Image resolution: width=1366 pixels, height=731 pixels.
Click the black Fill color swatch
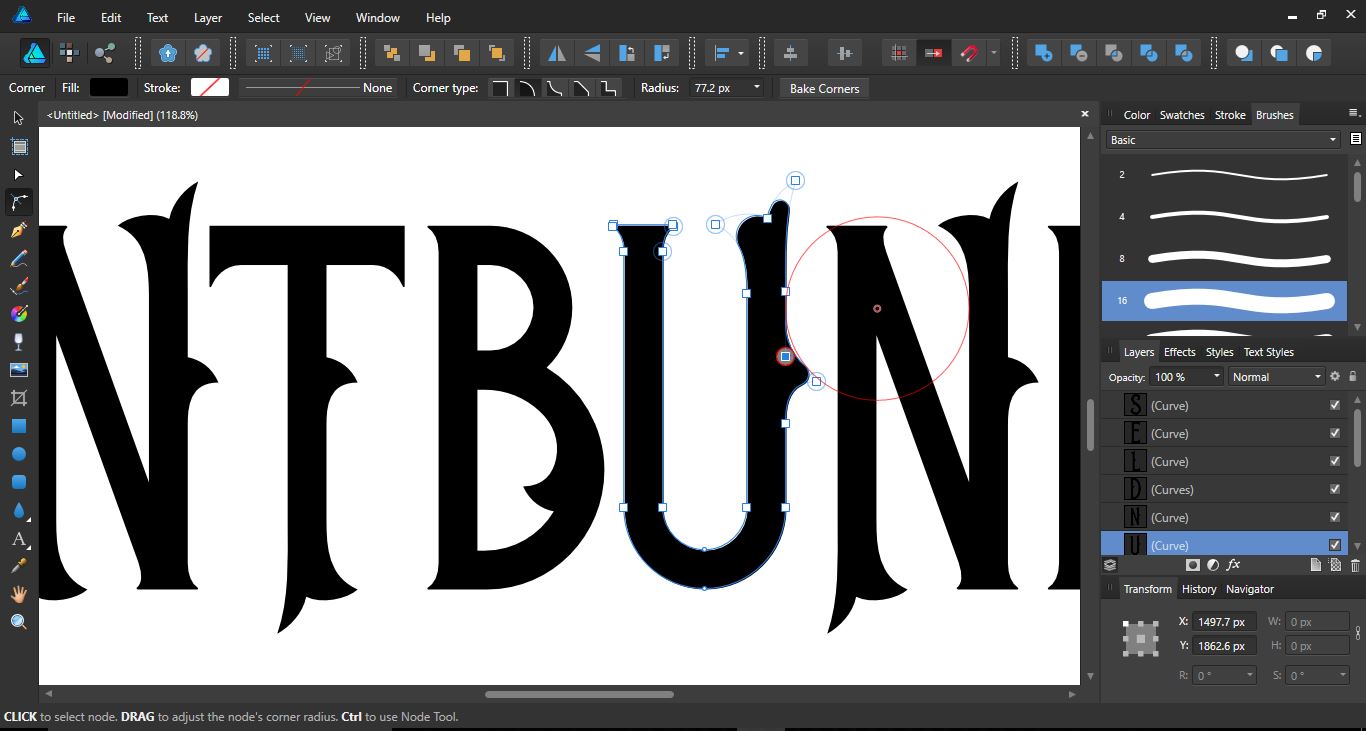(x=109, y=88)
